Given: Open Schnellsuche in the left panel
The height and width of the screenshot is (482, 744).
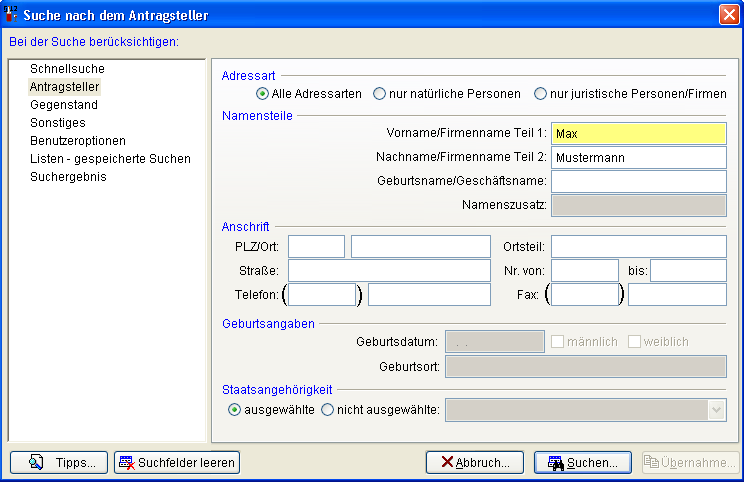Looking at the screenshot, I should pos(67,69).
